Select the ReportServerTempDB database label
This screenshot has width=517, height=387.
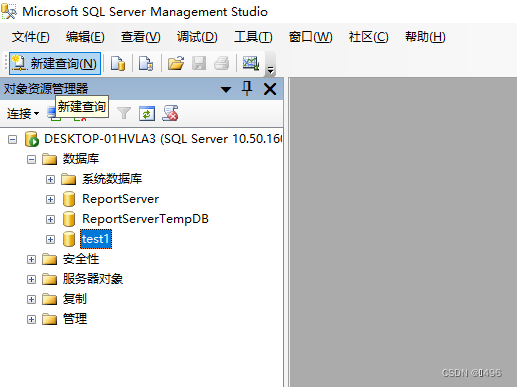pyautogui.click(x=145, y=219)
